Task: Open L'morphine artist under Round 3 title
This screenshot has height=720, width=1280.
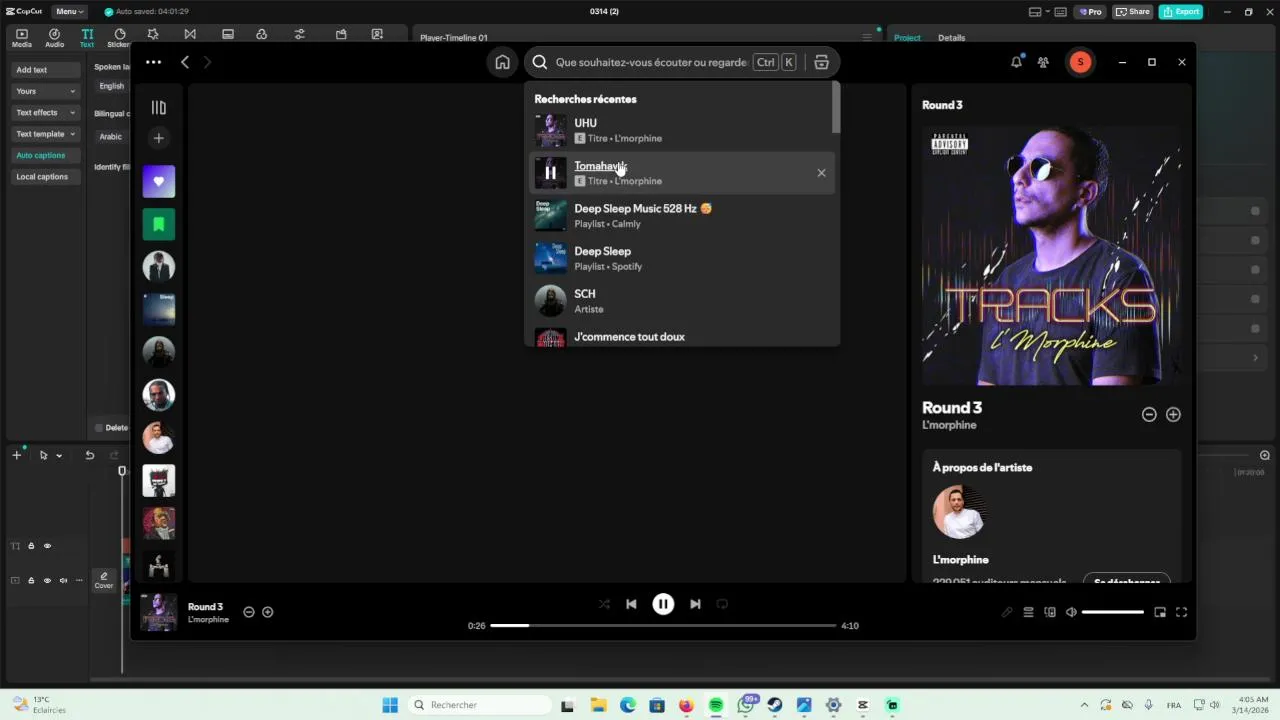Action: pos(949,425)
